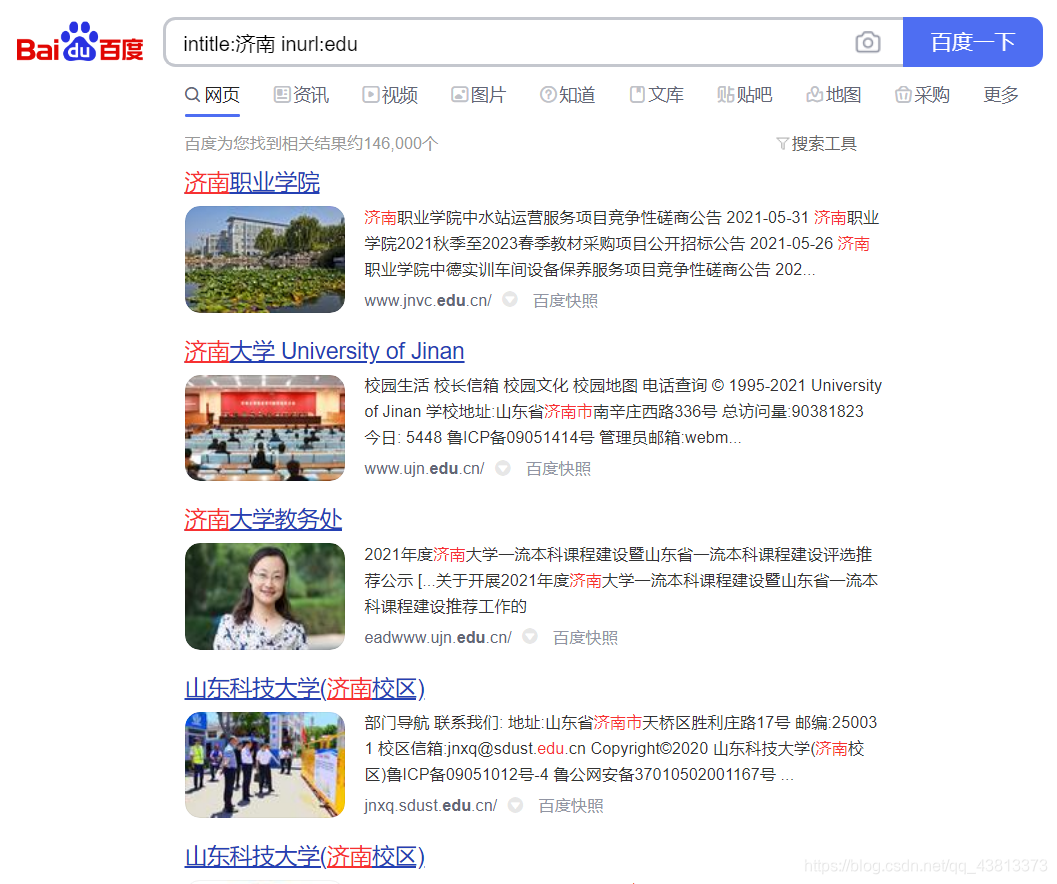Screen dimensions: 1057x884
Task: Open the 贴吧 tab
Action: (745, 95)
